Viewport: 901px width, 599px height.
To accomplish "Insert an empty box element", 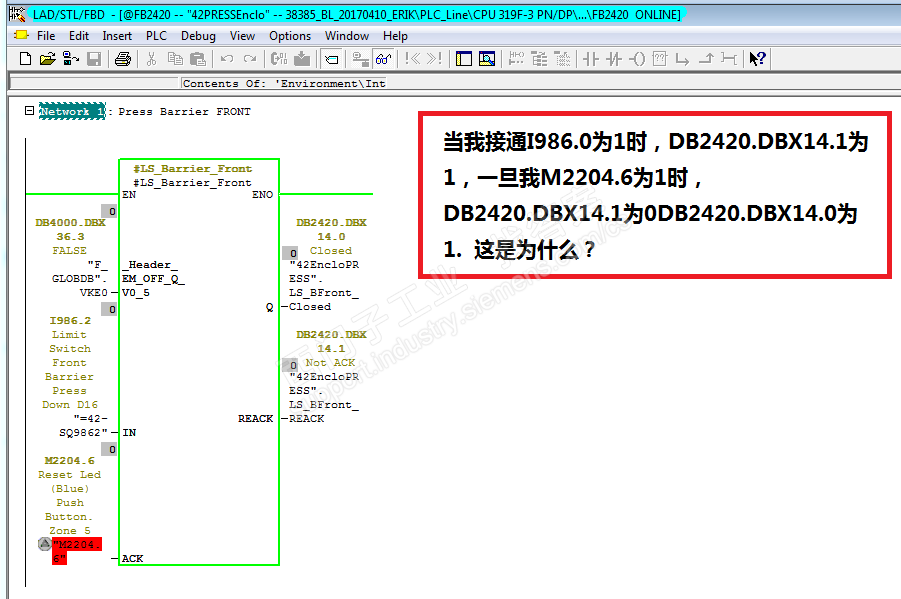I will [660, 59].
